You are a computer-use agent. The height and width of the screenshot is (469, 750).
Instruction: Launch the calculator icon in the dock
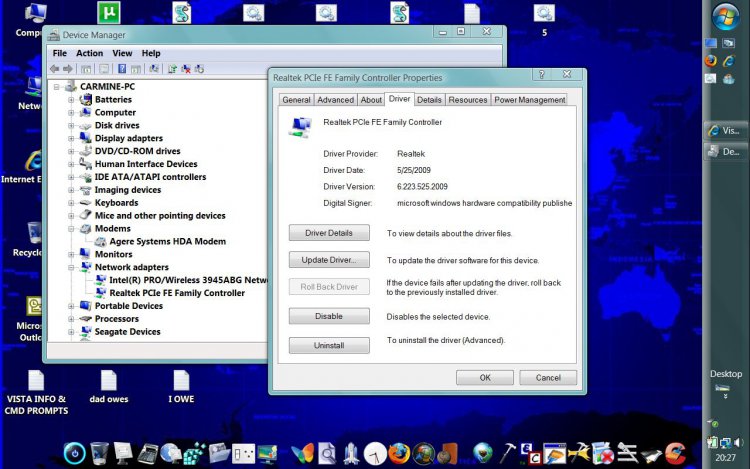[x=148, y=454]
